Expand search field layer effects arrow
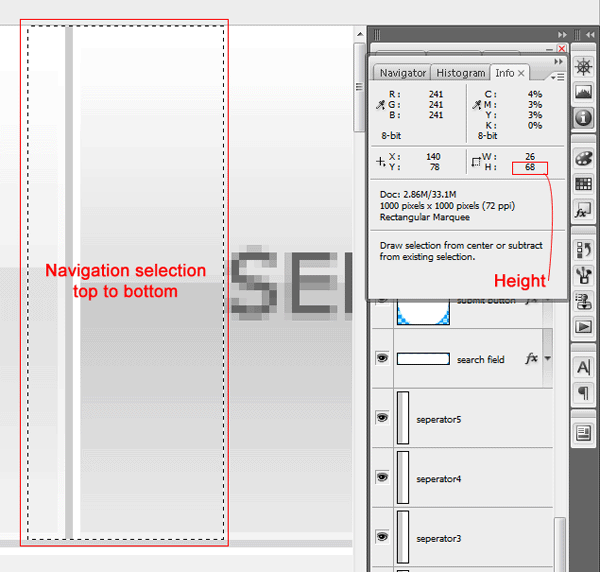The image size is (600, 572). coord(548,359)
